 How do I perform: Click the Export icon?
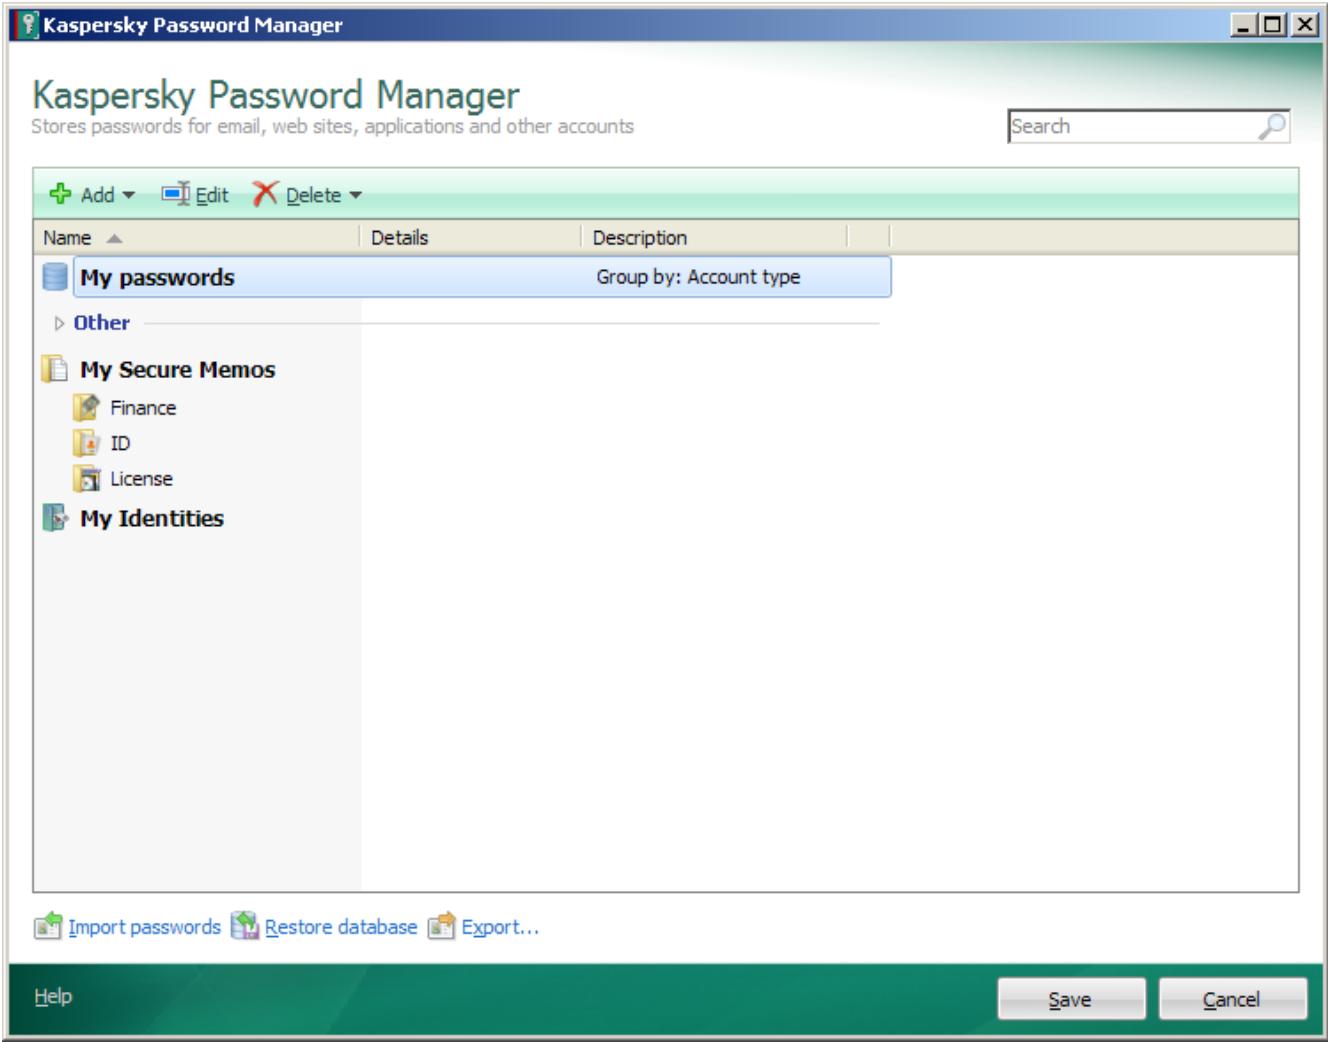click(x=442, y=926)
